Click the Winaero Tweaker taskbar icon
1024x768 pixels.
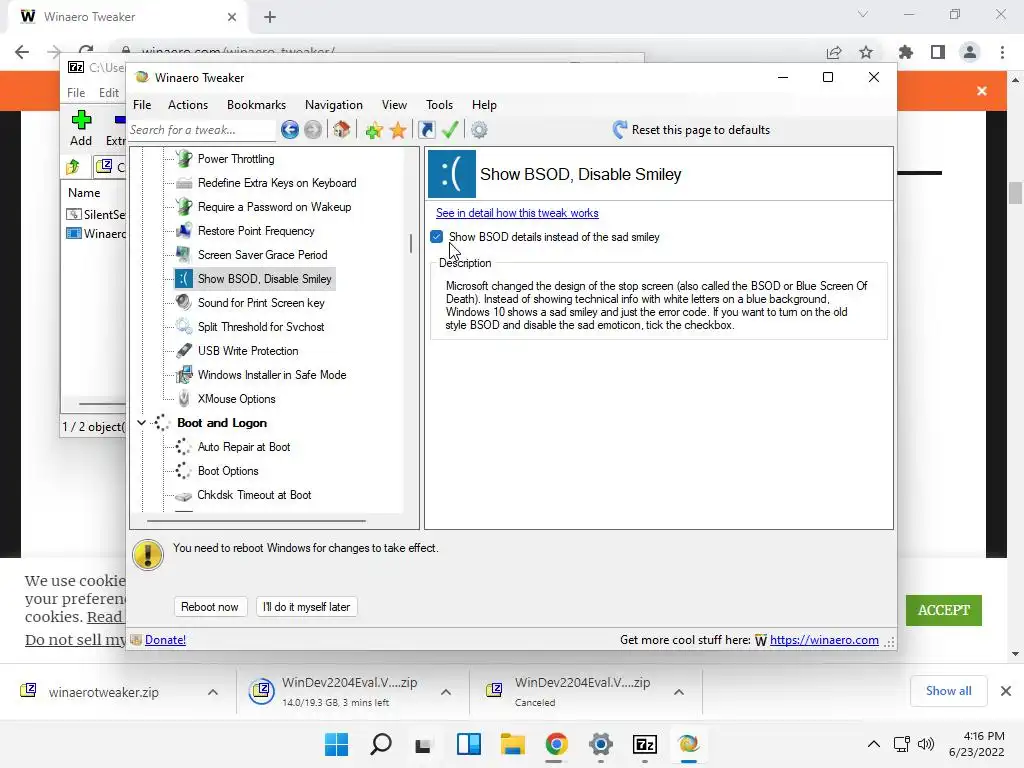[688, 744]
